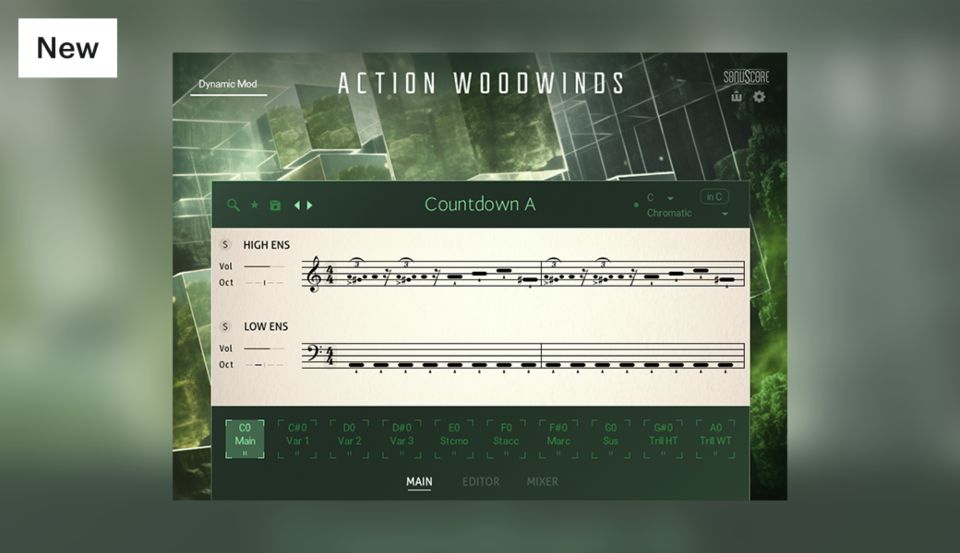
Task: Click the save preset disk icon
Action: click(275, 205)
